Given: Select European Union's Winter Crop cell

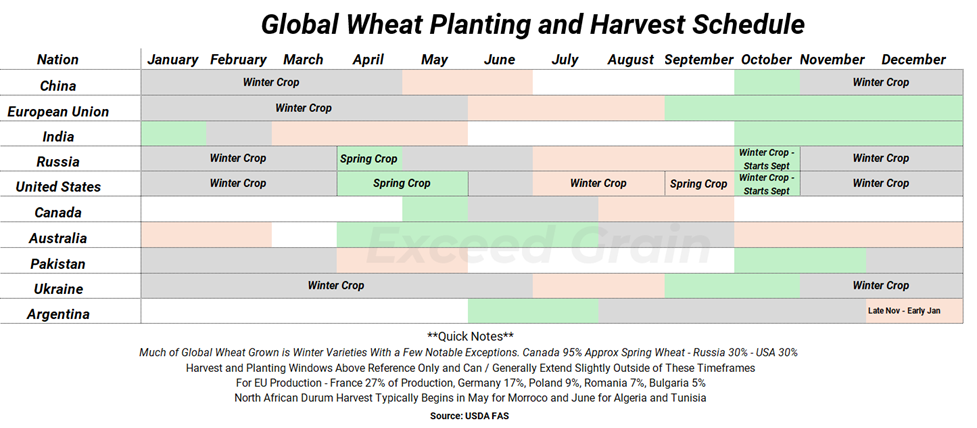Looking at the screenshot, I should point(303,108).
